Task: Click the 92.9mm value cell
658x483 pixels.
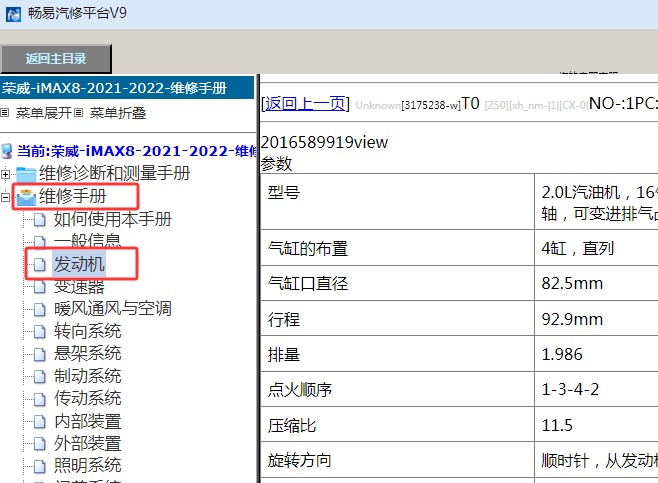Action: click(x=596, y=319)
